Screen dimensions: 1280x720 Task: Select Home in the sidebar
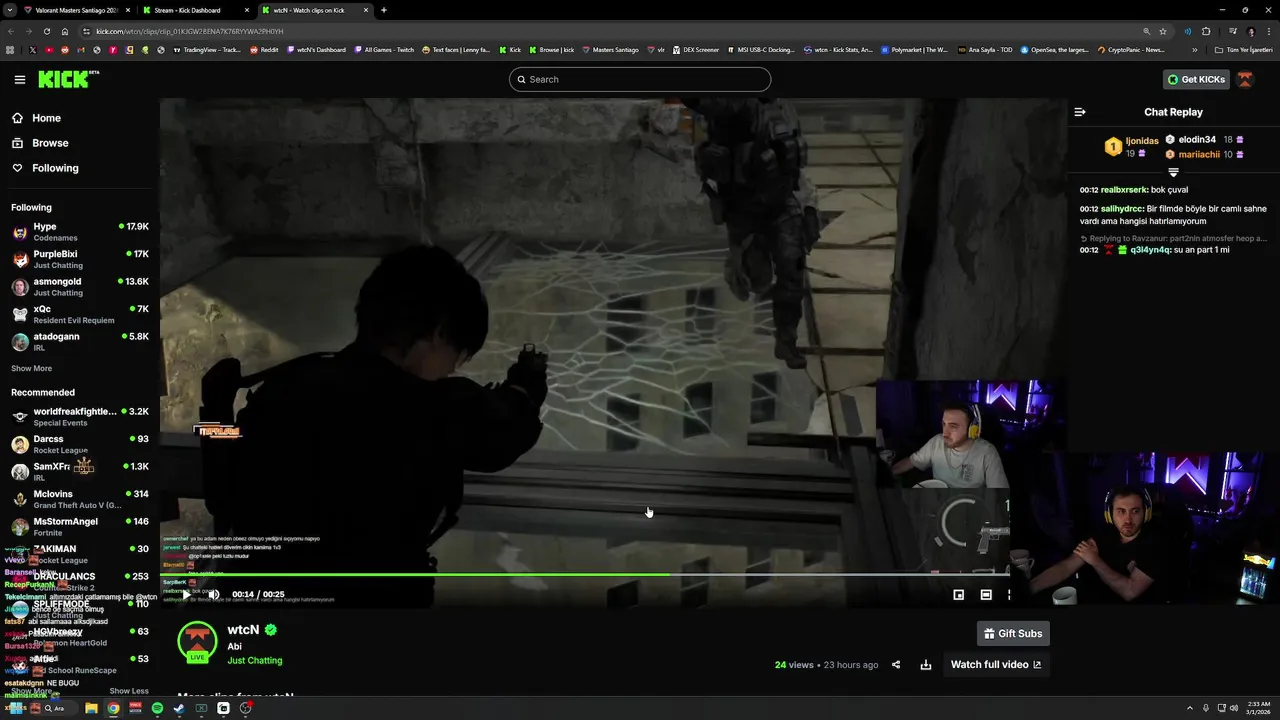pos(38,118)
